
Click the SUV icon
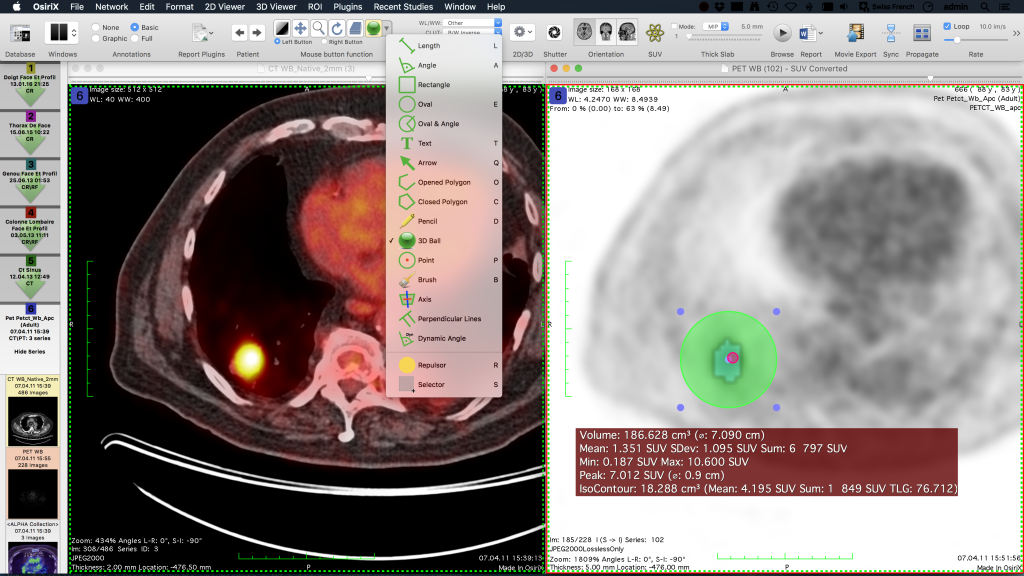tap(655, 33)
